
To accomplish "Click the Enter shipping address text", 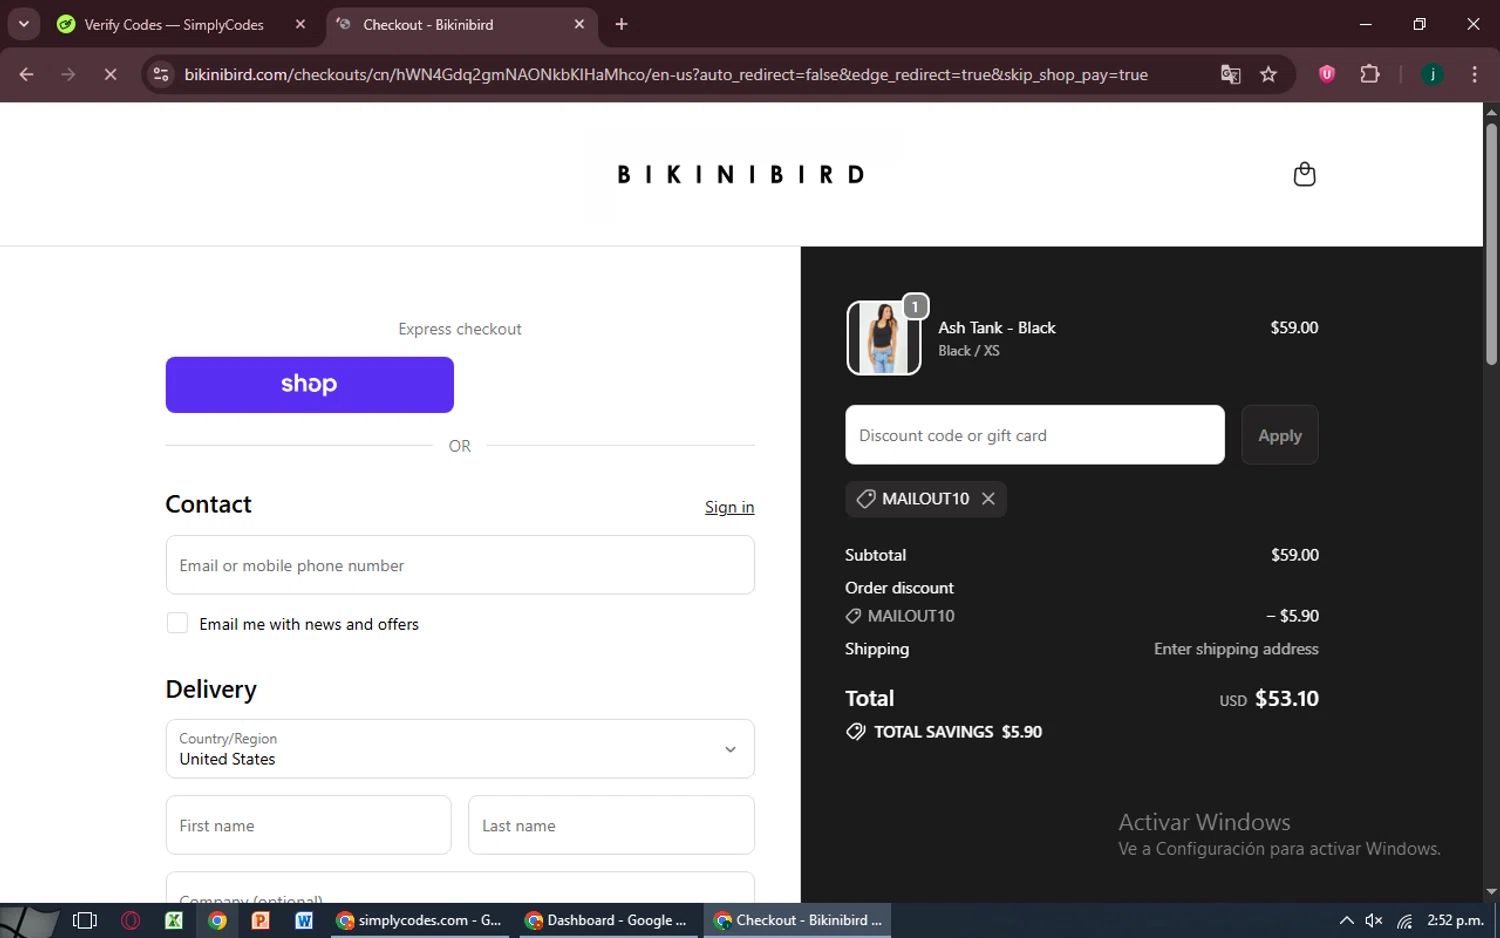I will coord(1236,649).
